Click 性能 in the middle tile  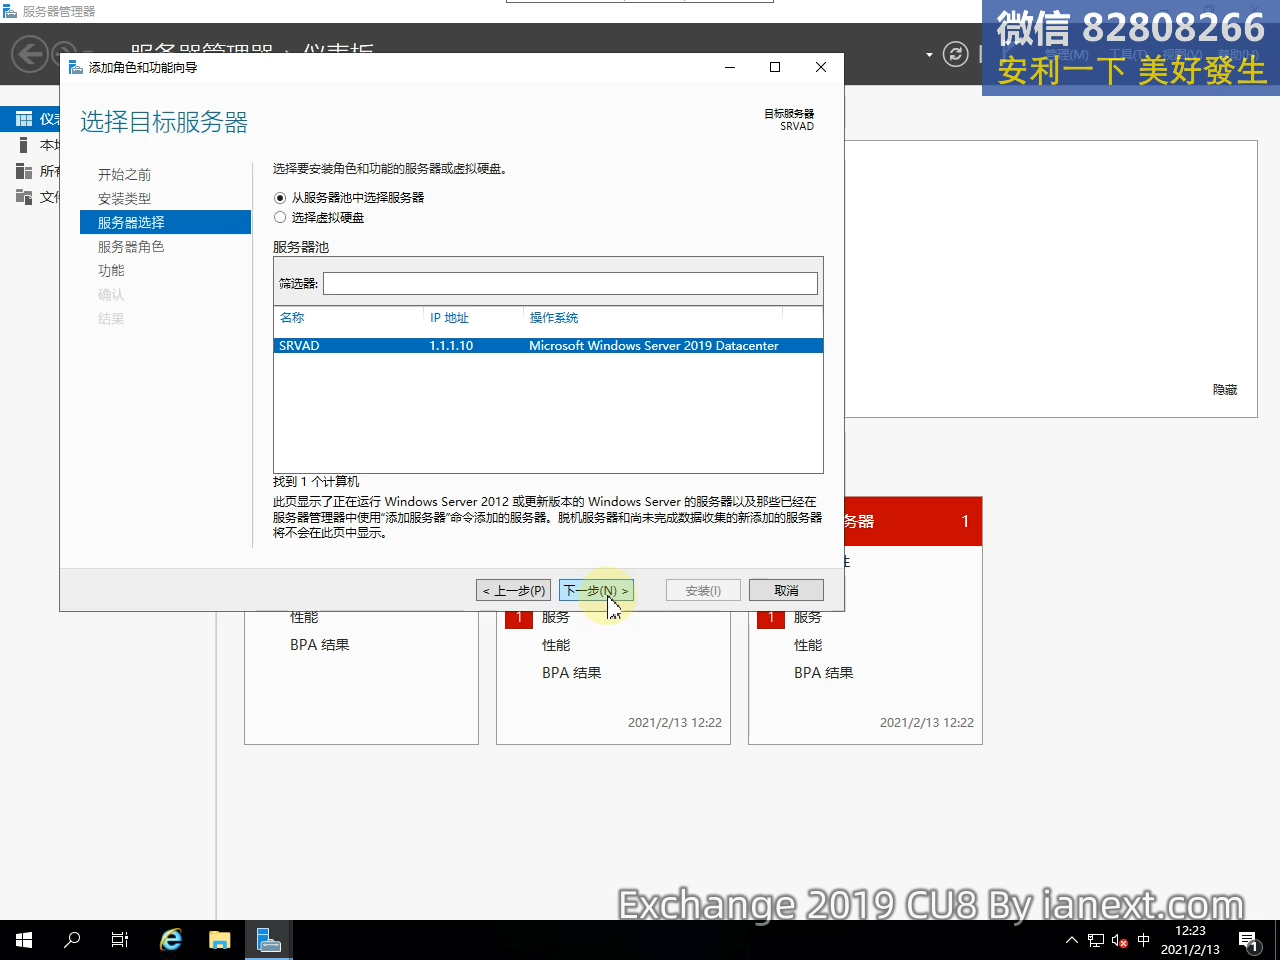[556, 646]
